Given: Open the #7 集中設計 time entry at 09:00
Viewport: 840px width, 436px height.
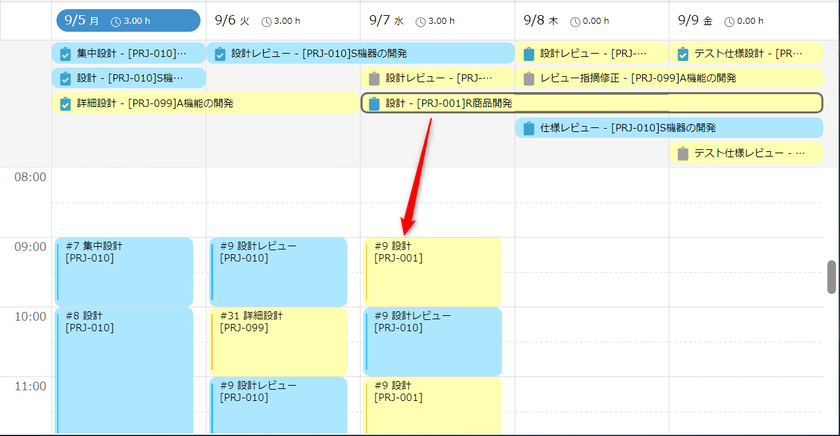Looking at the screenshot, I should 124,272.
